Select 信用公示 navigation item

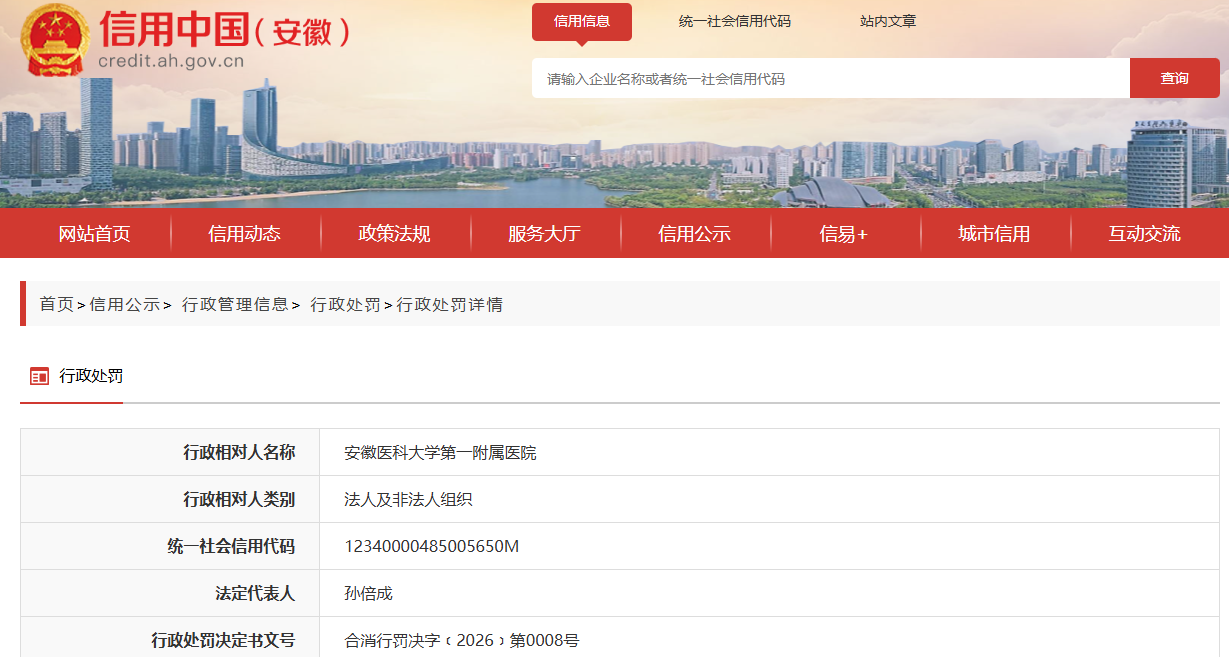(695, 234)
